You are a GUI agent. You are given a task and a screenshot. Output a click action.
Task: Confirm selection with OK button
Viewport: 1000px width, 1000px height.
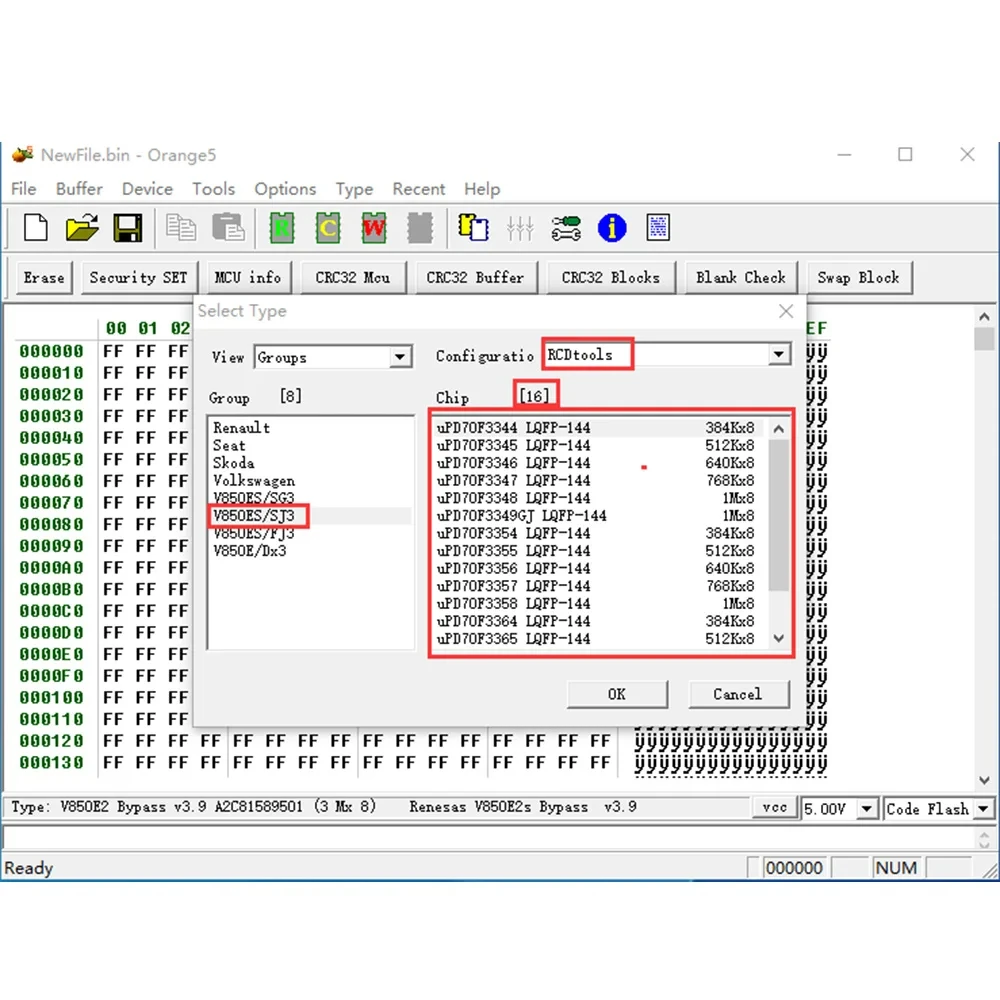coord(617,694)
